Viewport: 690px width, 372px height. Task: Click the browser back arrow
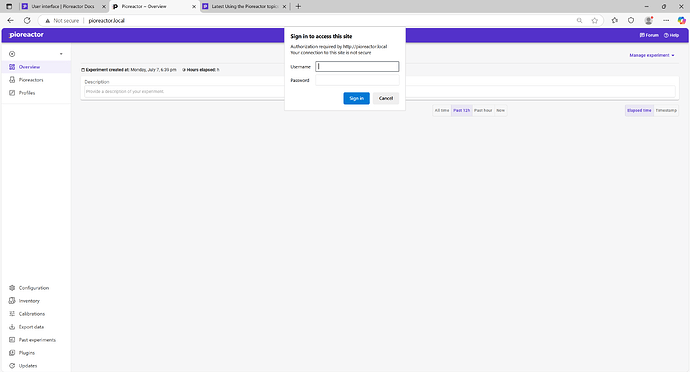click(11, 20)
